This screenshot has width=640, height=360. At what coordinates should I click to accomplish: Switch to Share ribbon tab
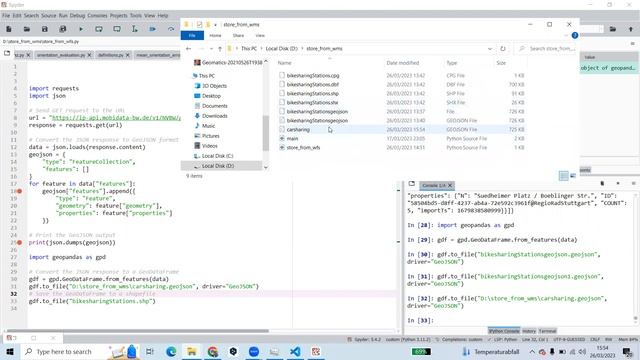click(238, 36)
